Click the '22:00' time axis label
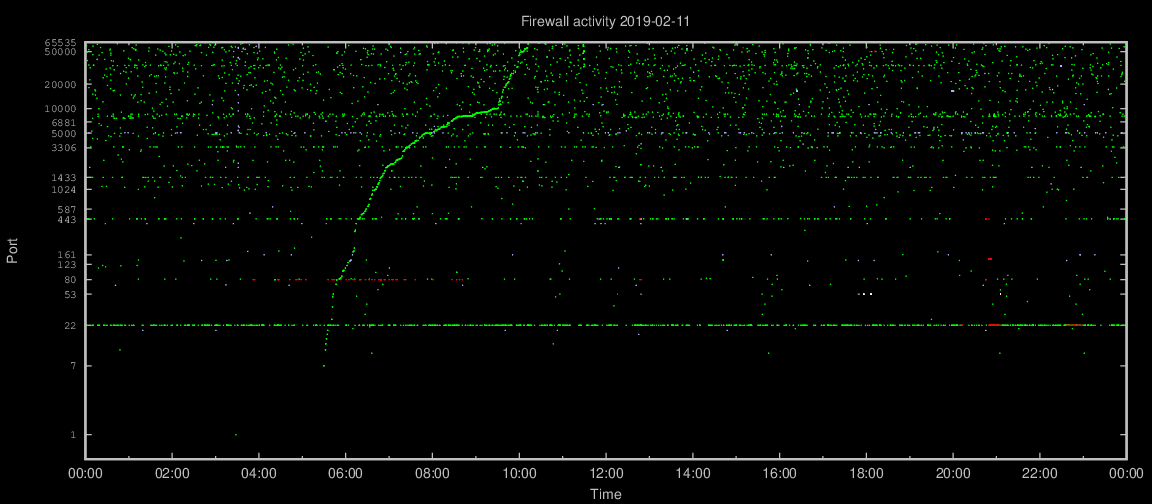This screenshot has width=1152, height=504. (1039, 475)
